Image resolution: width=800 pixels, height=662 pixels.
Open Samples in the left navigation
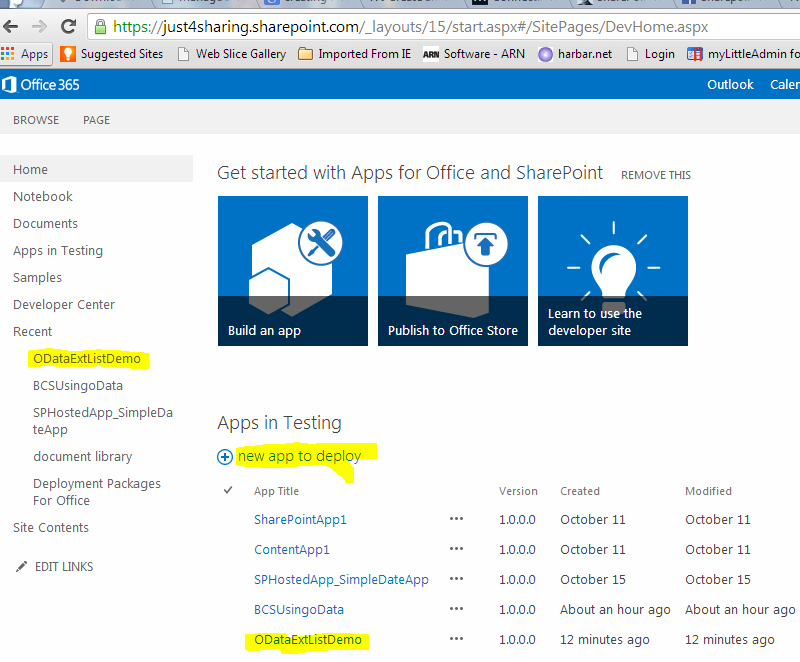point(37,277)
